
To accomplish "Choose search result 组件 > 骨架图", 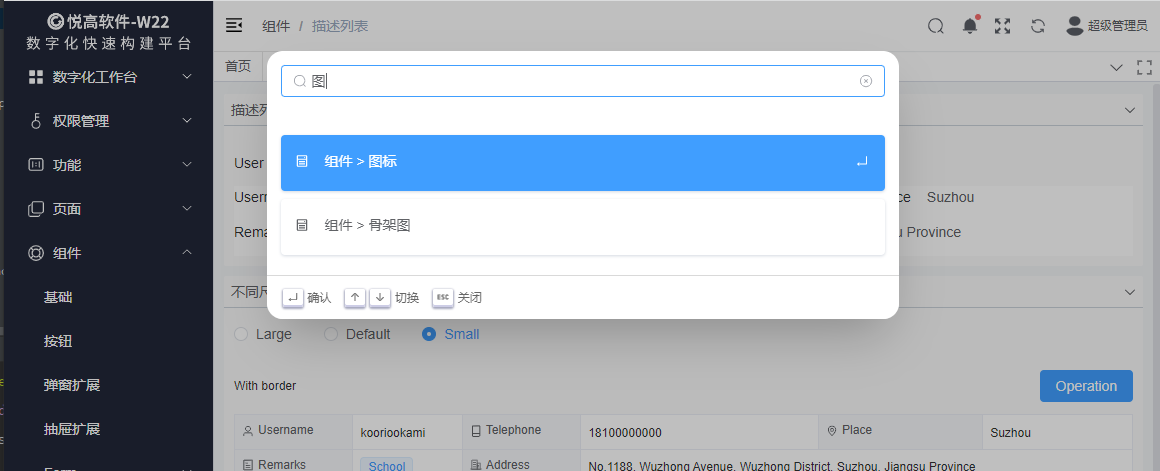I will click(583, 226).
